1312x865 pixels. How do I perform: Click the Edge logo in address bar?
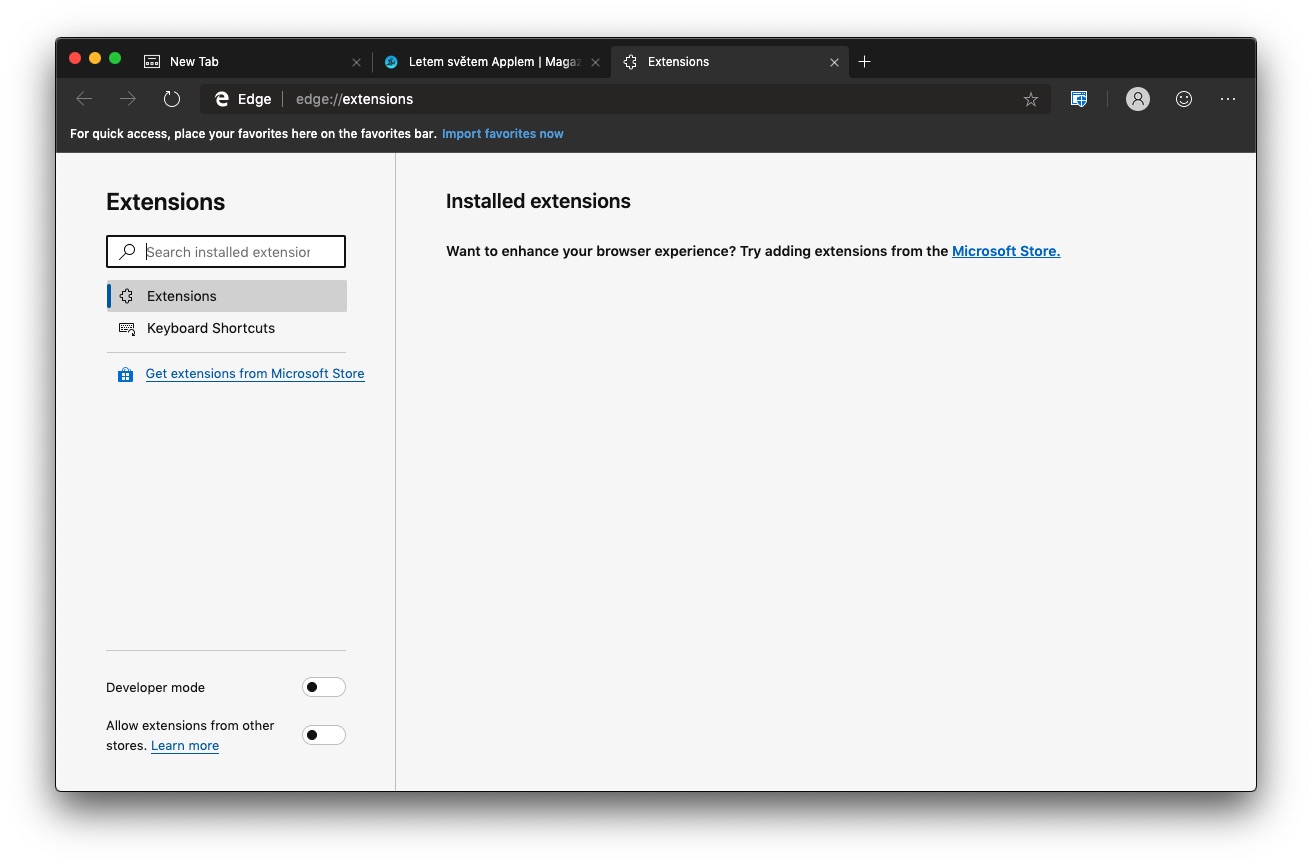[x=222, y=99]
